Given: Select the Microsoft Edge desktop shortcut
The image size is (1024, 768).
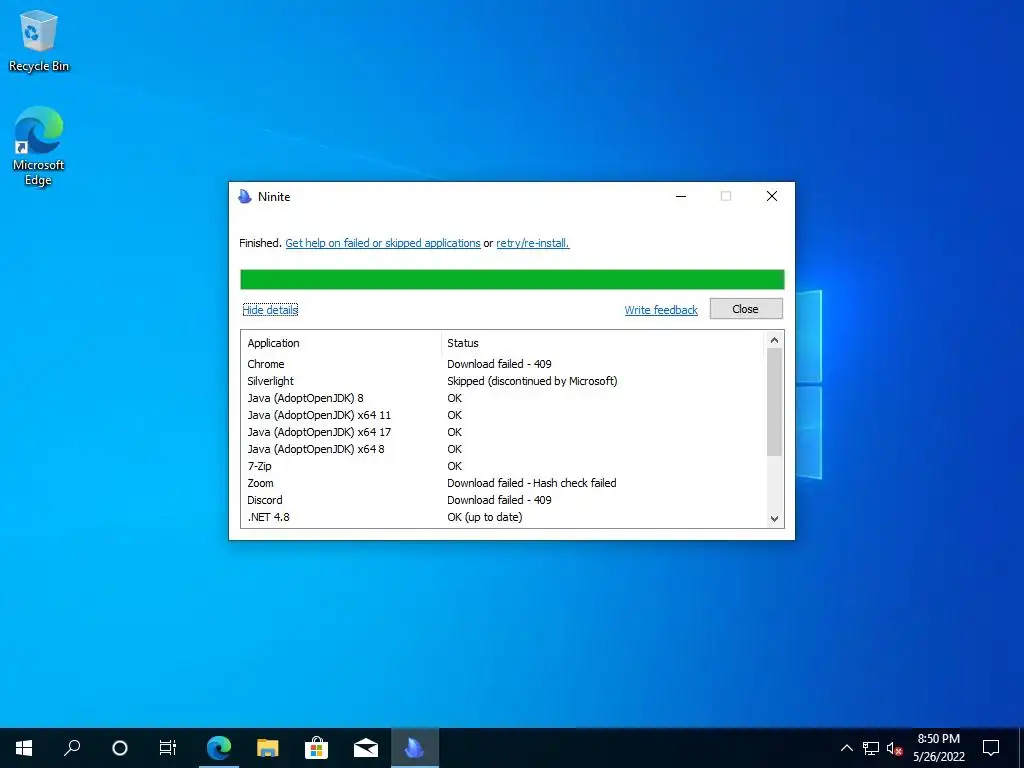Looking at the screenshot, I should pyautogui.click(x=39, y=146).
